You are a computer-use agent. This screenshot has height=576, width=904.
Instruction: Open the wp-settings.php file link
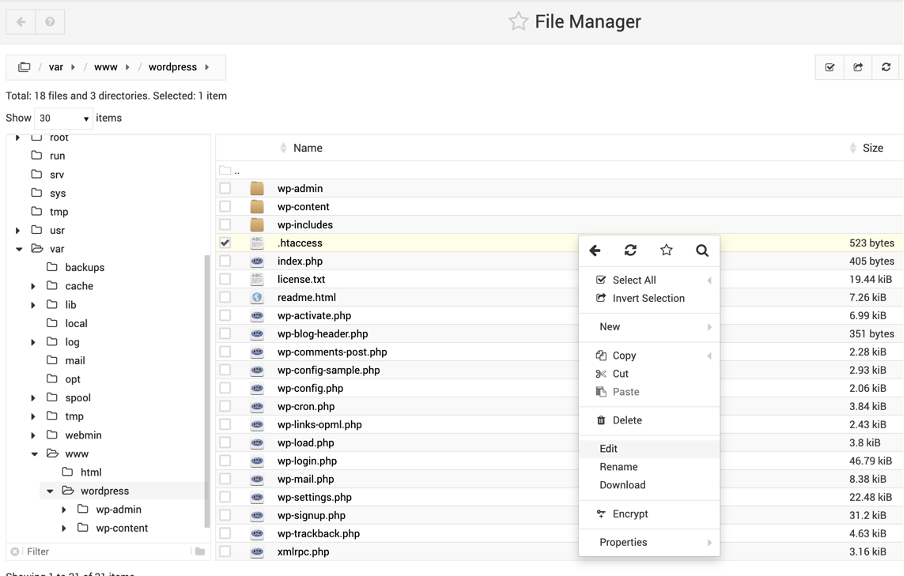pyautogui.click(x=314, y=497)
